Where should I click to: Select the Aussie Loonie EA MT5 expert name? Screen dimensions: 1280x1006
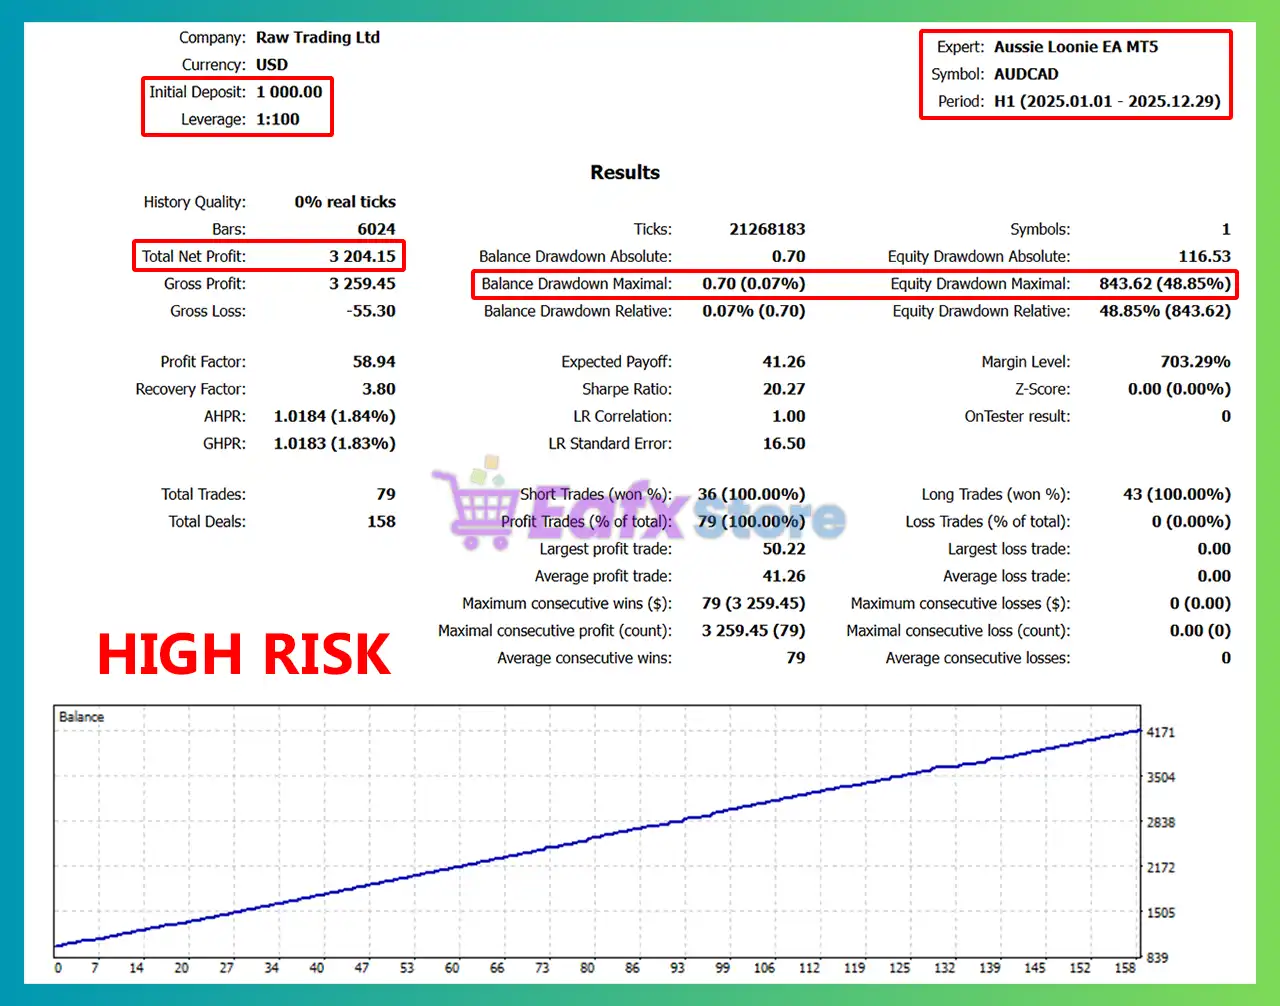(x=1074, y=46)
